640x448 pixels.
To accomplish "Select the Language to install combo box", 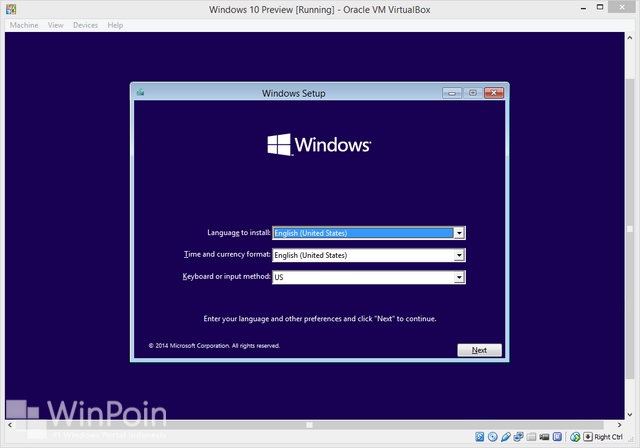I will 369,233.
